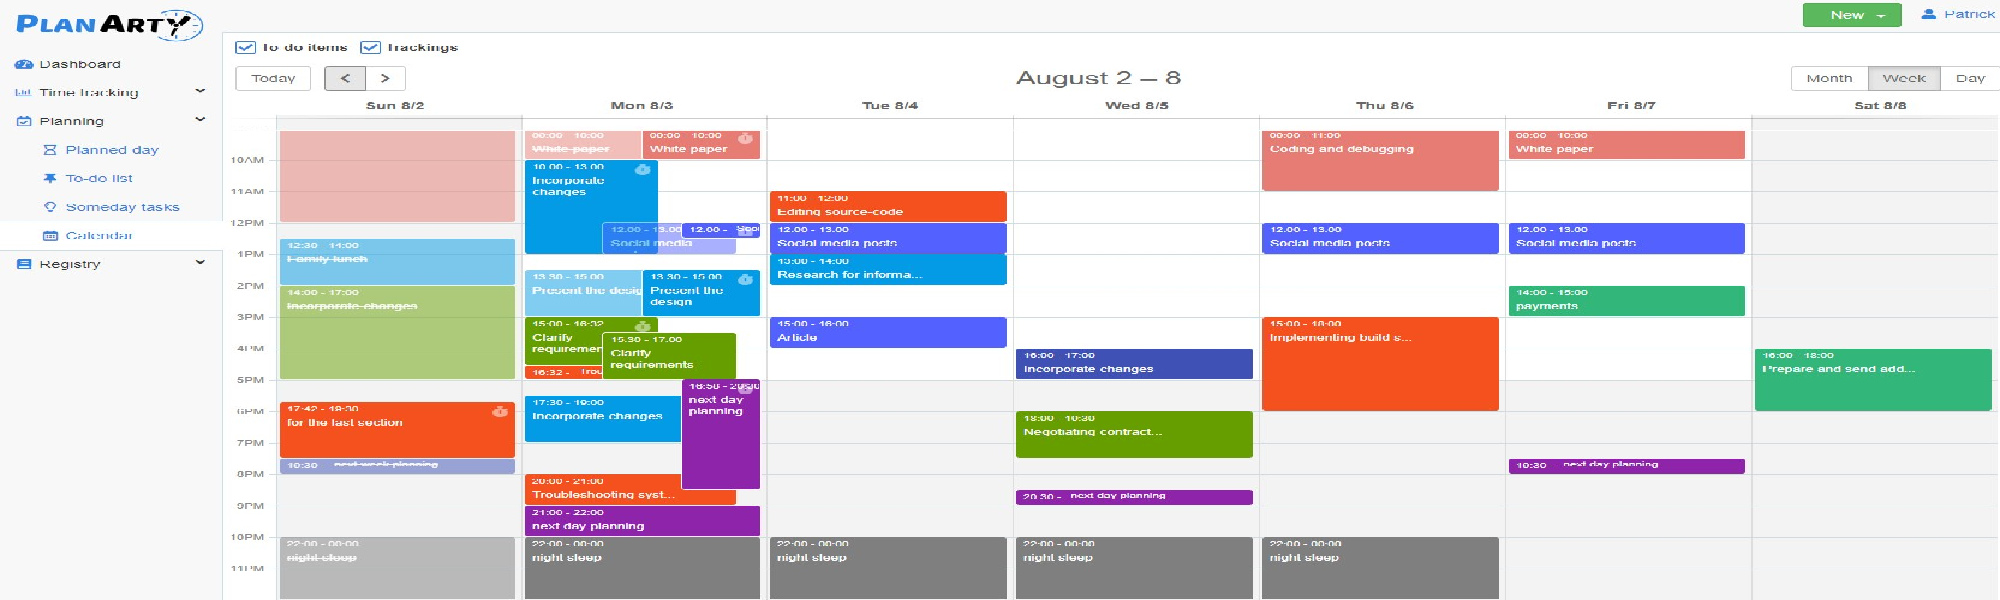Viewport: 2000px width, 600px height.
Task: Switch to Day view tab
Action: click(x=1970, y=78)
